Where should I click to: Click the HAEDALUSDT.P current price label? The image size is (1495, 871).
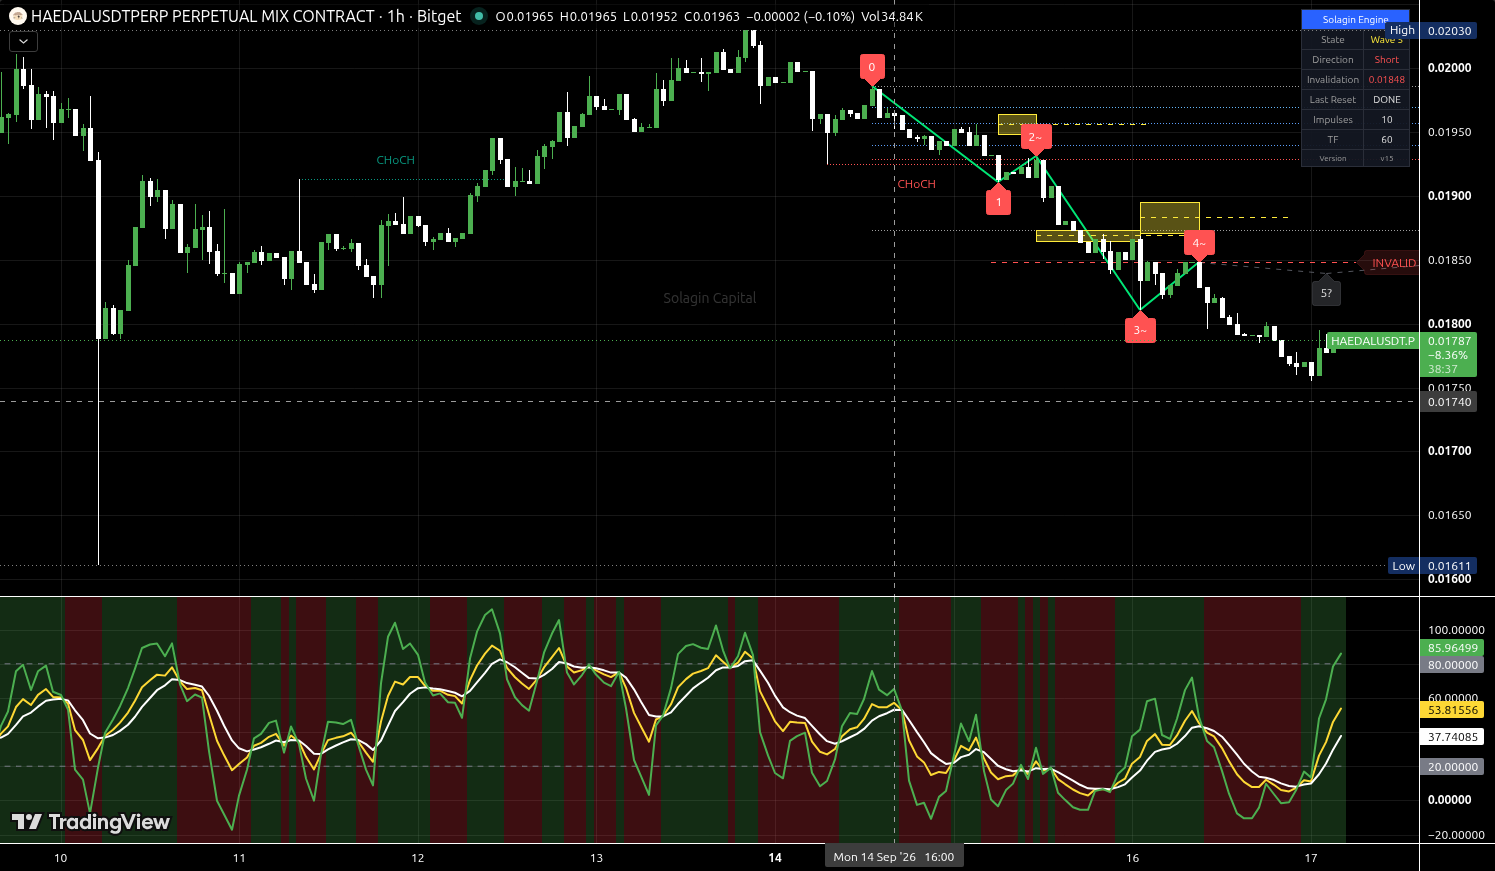tap(1373, 341)
